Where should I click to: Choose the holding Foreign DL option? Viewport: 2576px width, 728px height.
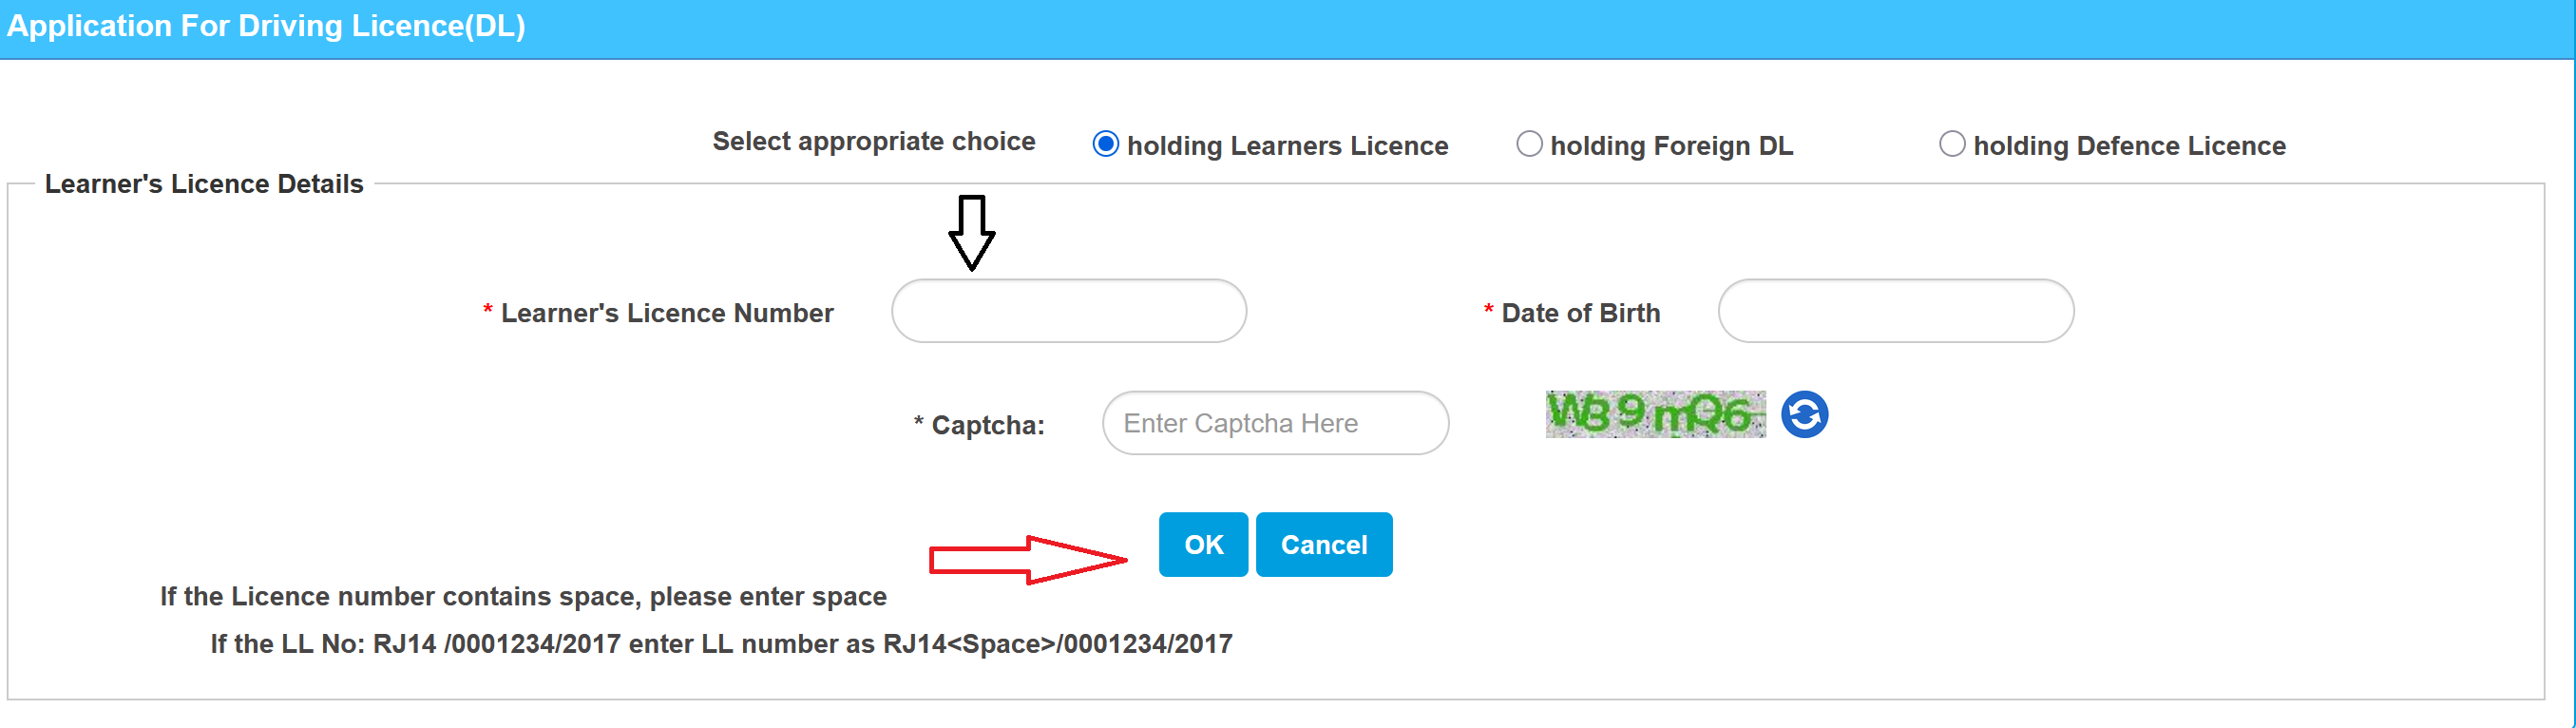click(1529, 144)
